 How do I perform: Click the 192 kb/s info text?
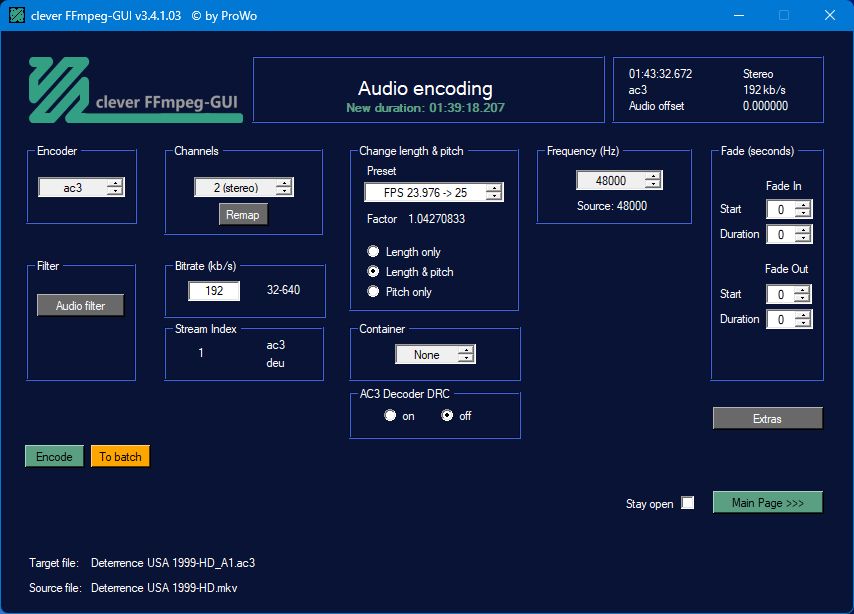coord(764,90)
